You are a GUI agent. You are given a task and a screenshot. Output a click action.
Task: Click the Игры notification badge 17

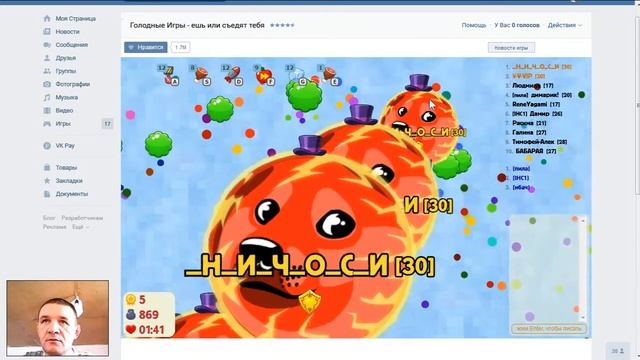click(107, 123)
